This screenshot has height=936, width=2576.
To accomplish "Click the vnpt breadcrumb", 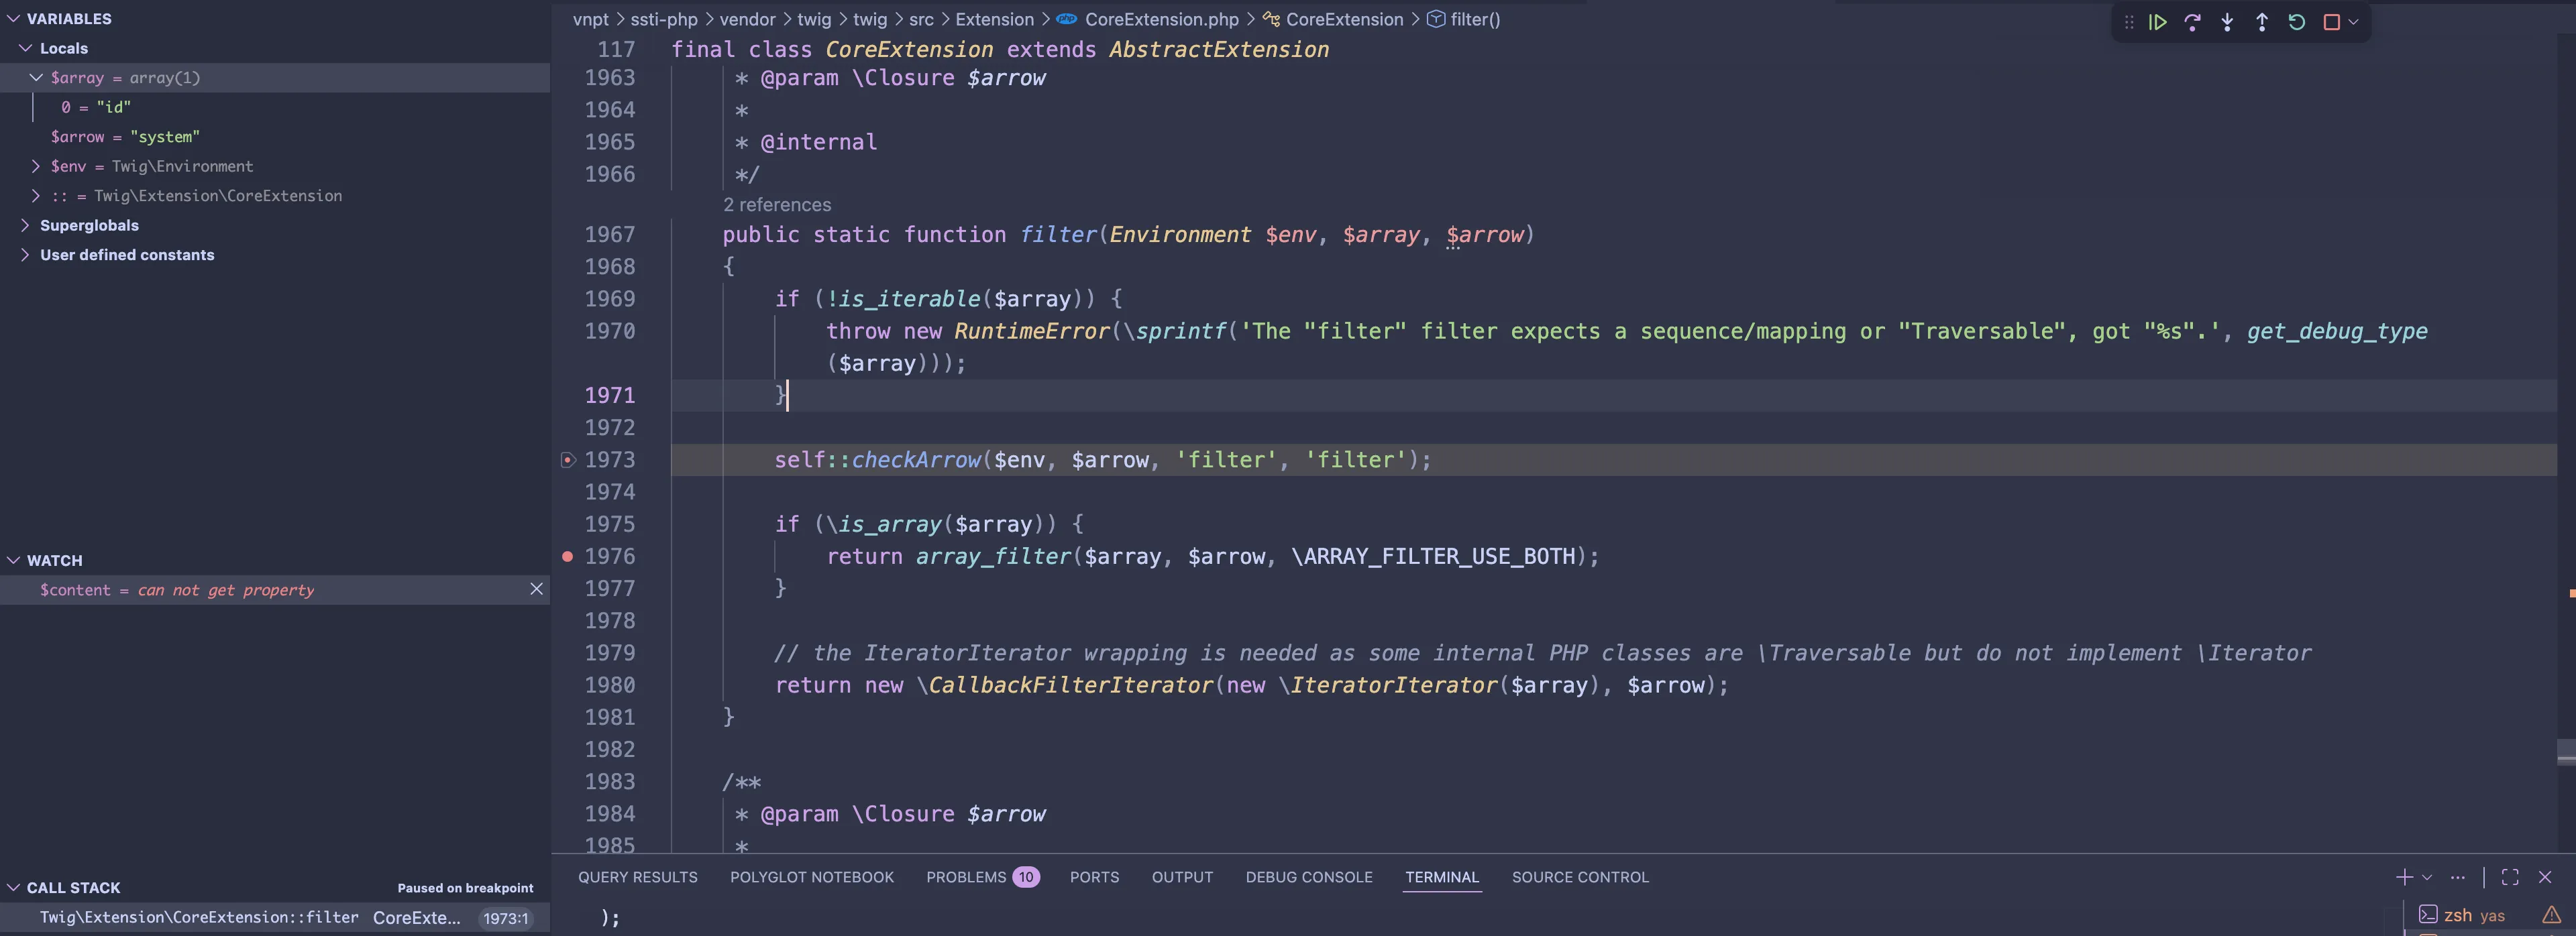I will [x=591, y=19].
